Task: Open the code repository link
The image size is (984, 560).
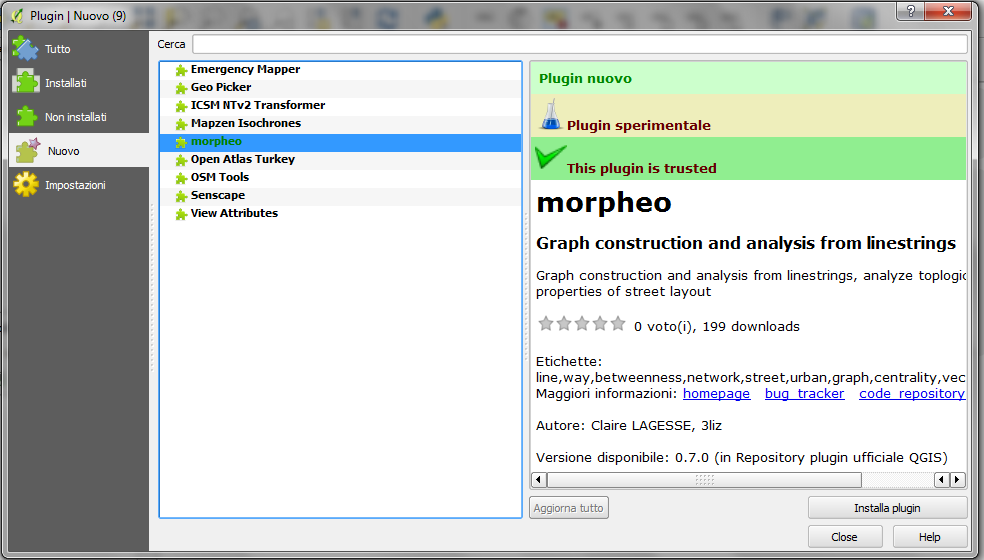Action: [x=912, y=394]
